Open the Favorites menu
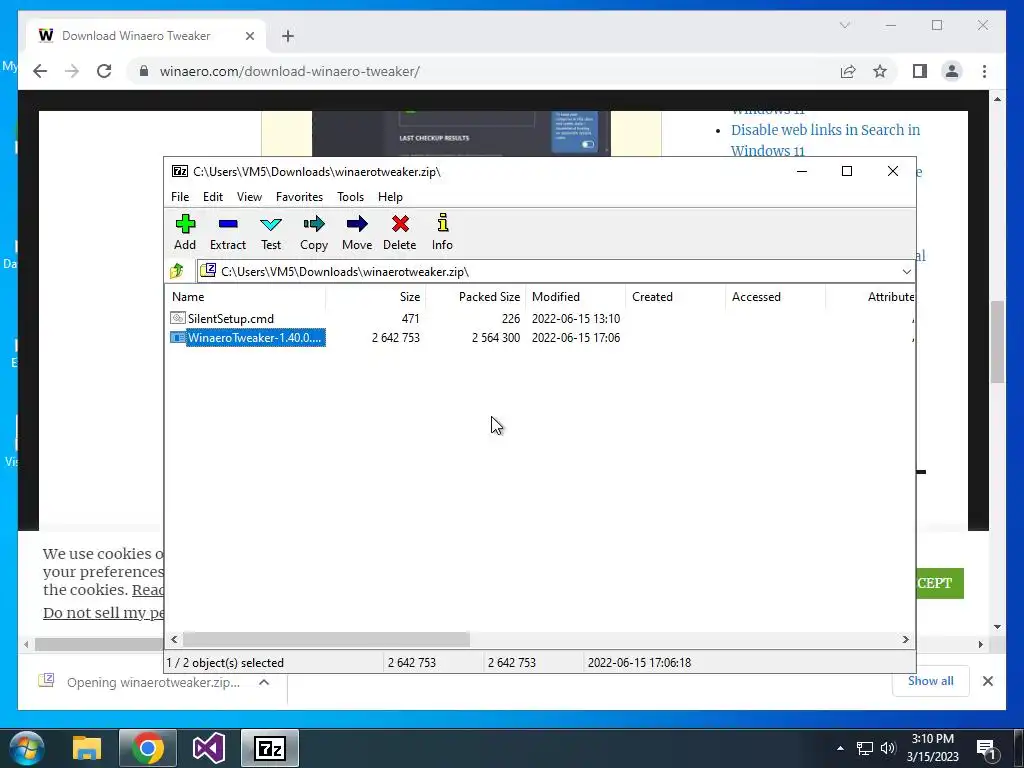The width and height of the screenshot is (1024, 768). (299, 197)
